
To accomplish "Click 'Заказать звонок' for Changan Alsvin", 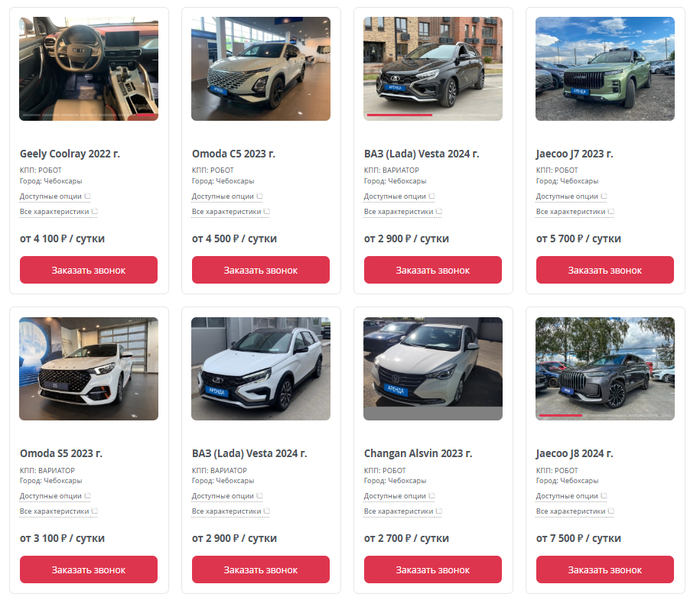I will coord(433,569).
